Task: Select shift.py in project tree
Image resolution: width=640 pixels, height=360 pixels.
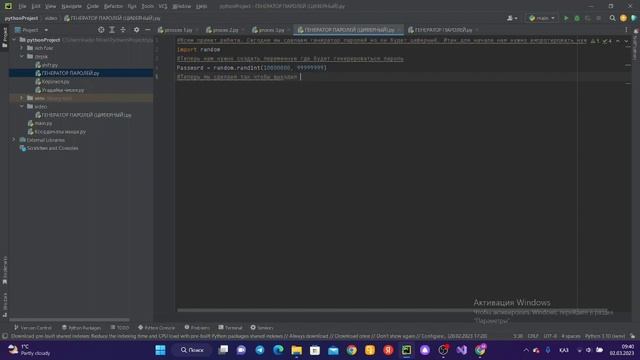Action: (47, 65)
